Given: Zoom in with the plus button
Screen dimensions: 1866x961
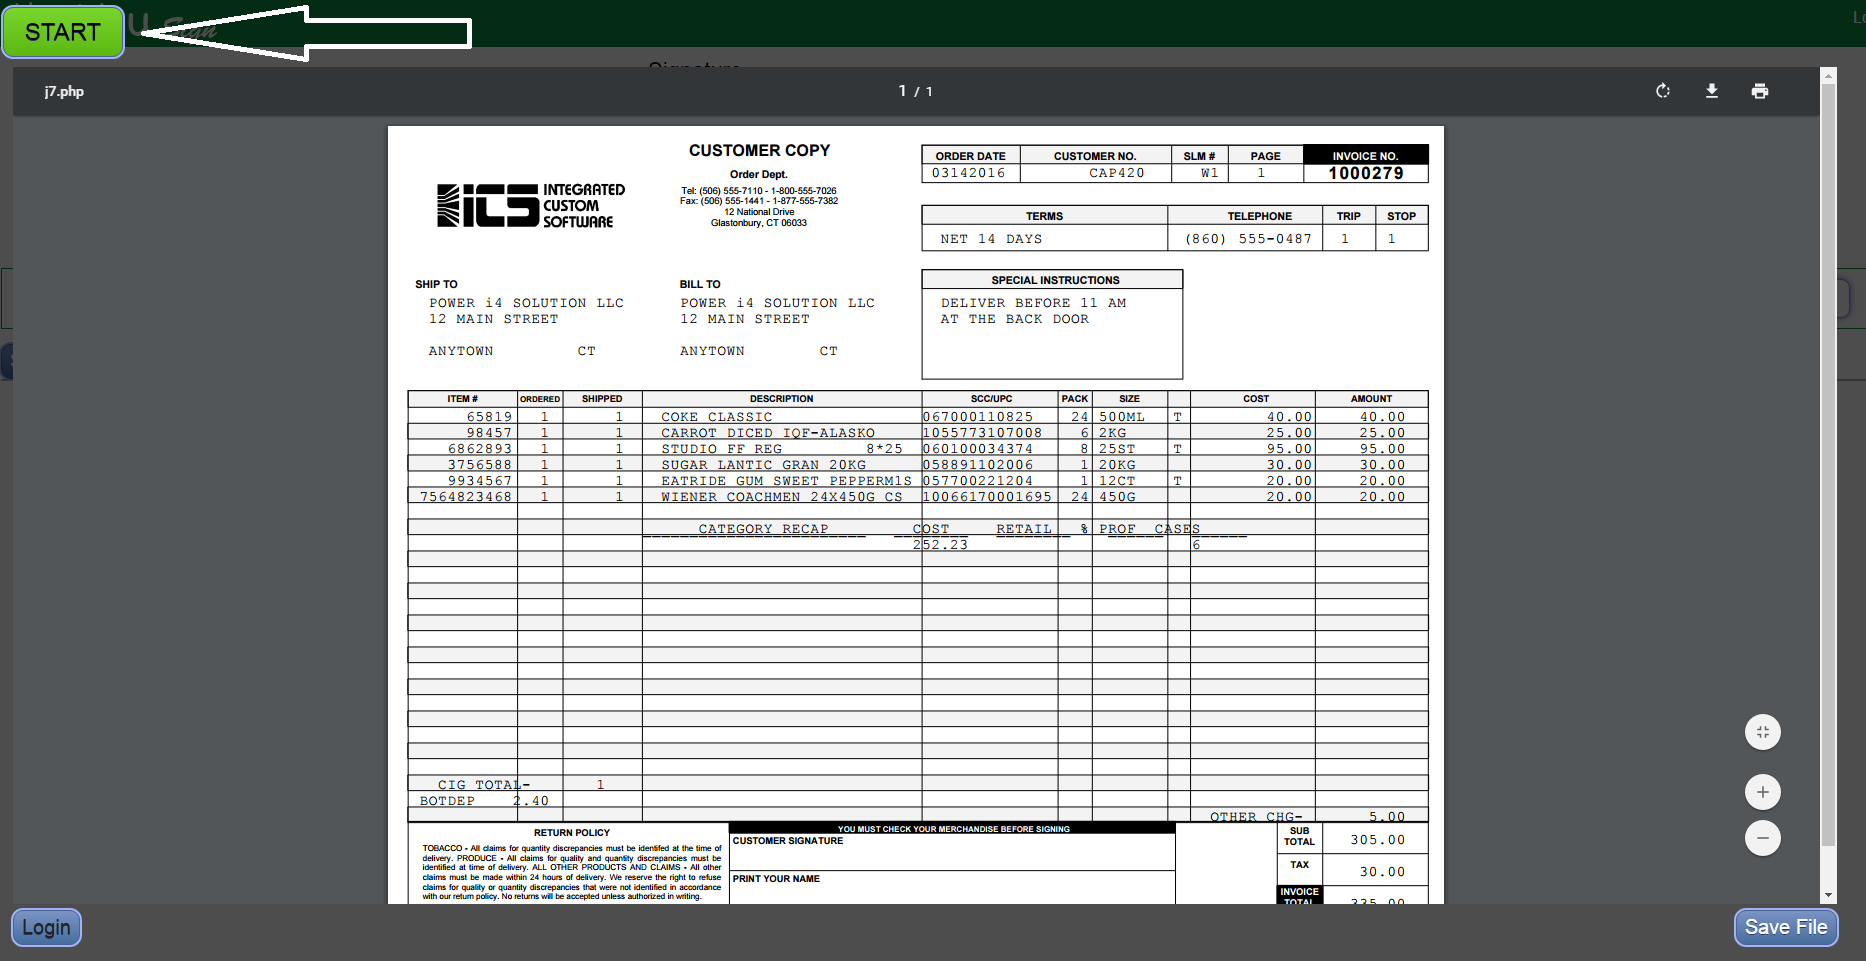Looking at the screenshot, I should point(1763,792).
